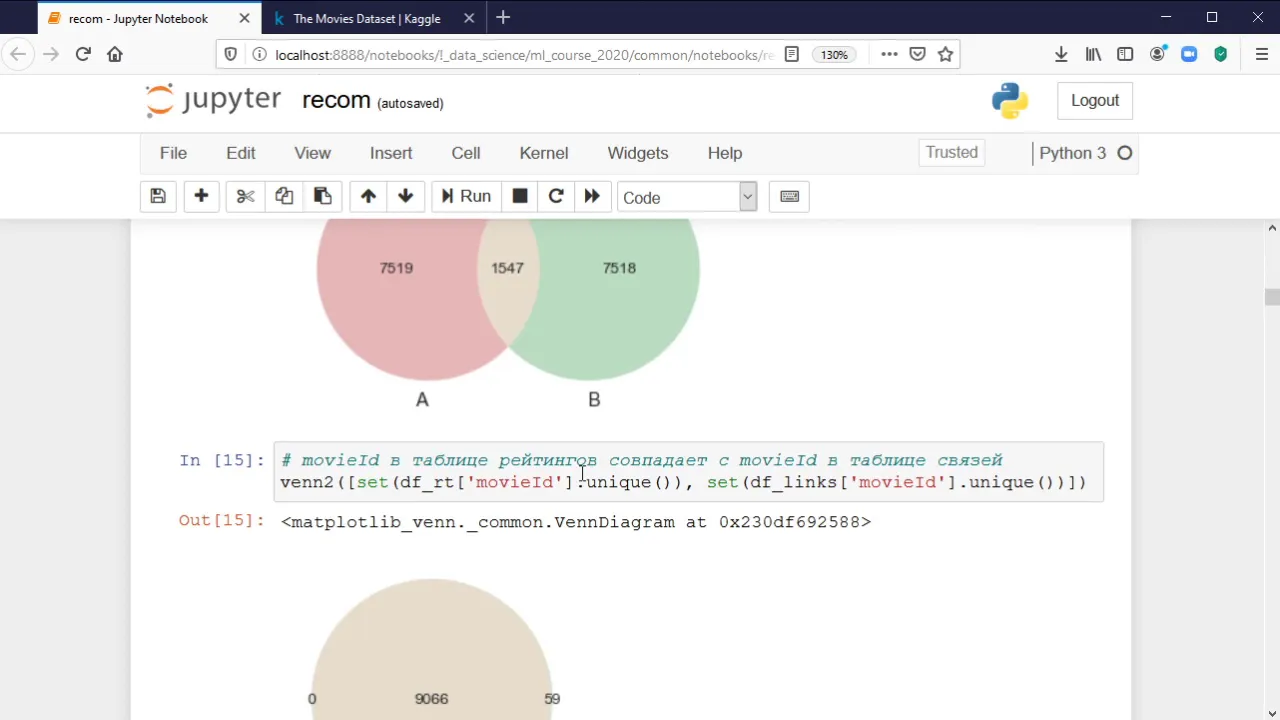This screenshot has height=720, width=1280.
Task: Focus the address bar URL field
Action: pyautogui.click(x=525, y=55)
